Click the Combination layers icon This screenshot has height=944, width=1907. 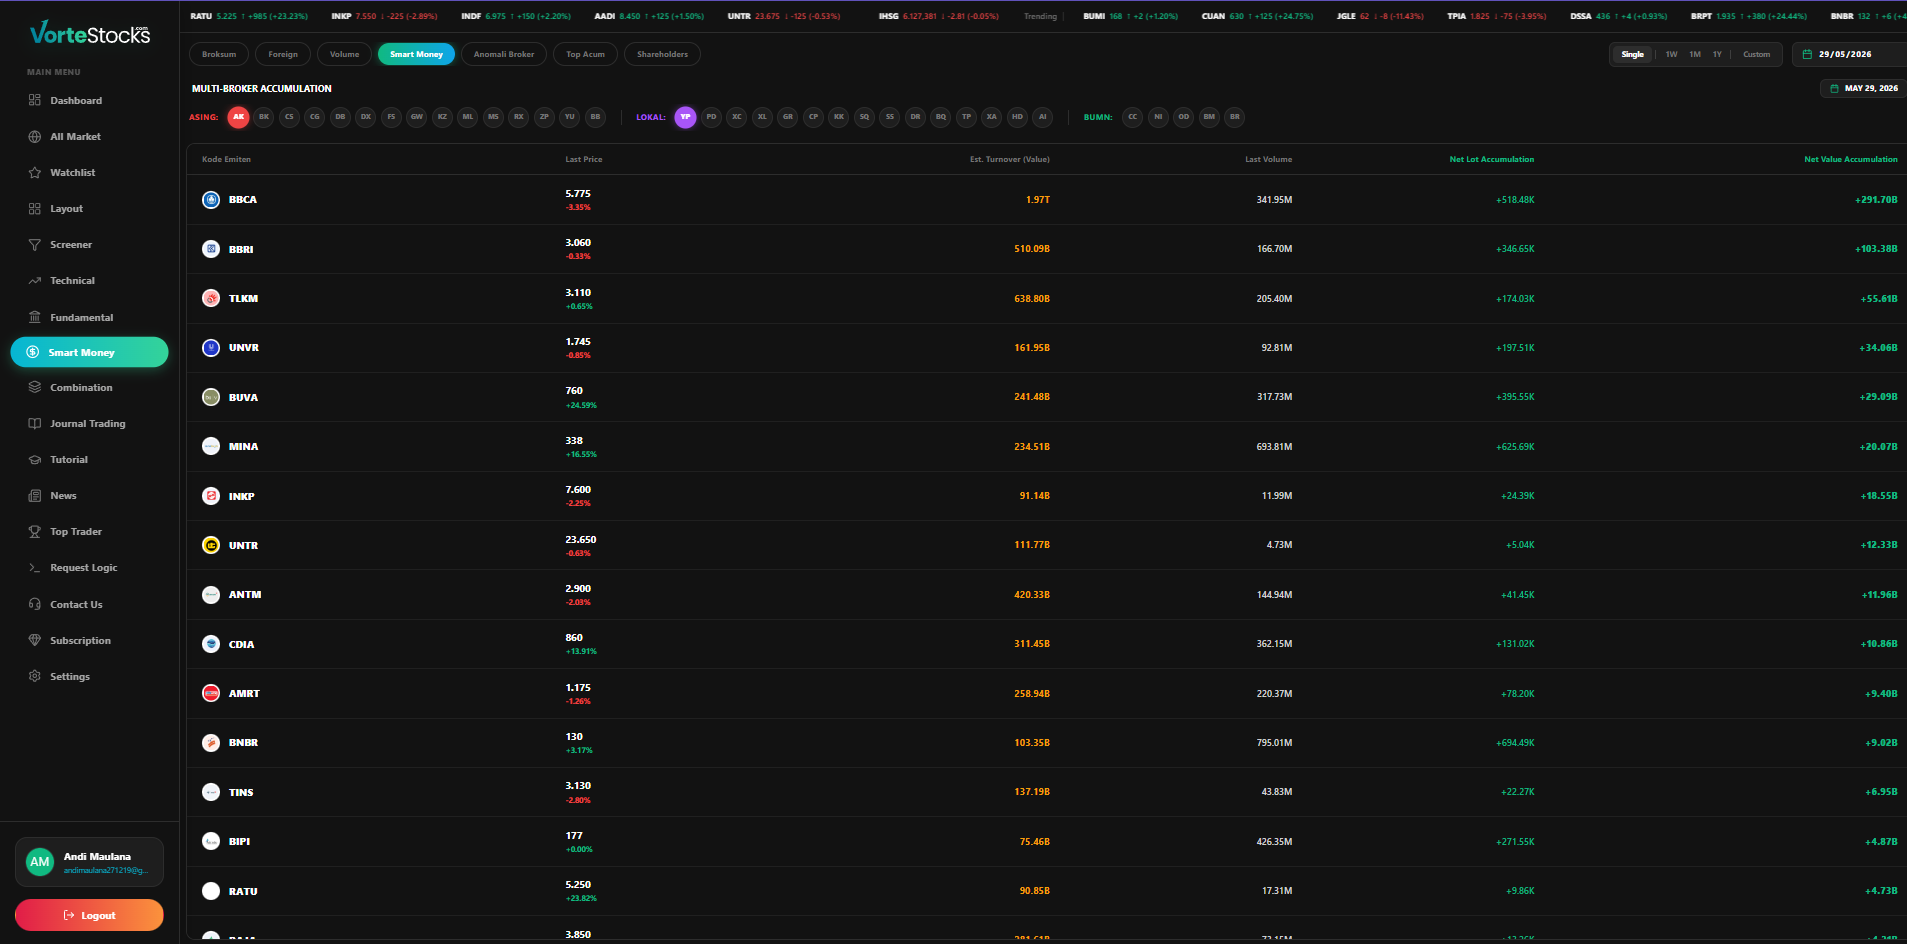point(35,387)
